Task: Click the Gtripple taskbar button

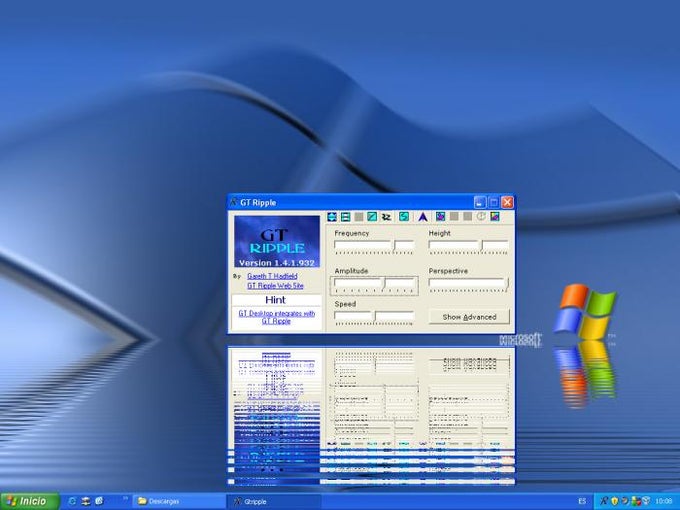Action: (274, 501)
